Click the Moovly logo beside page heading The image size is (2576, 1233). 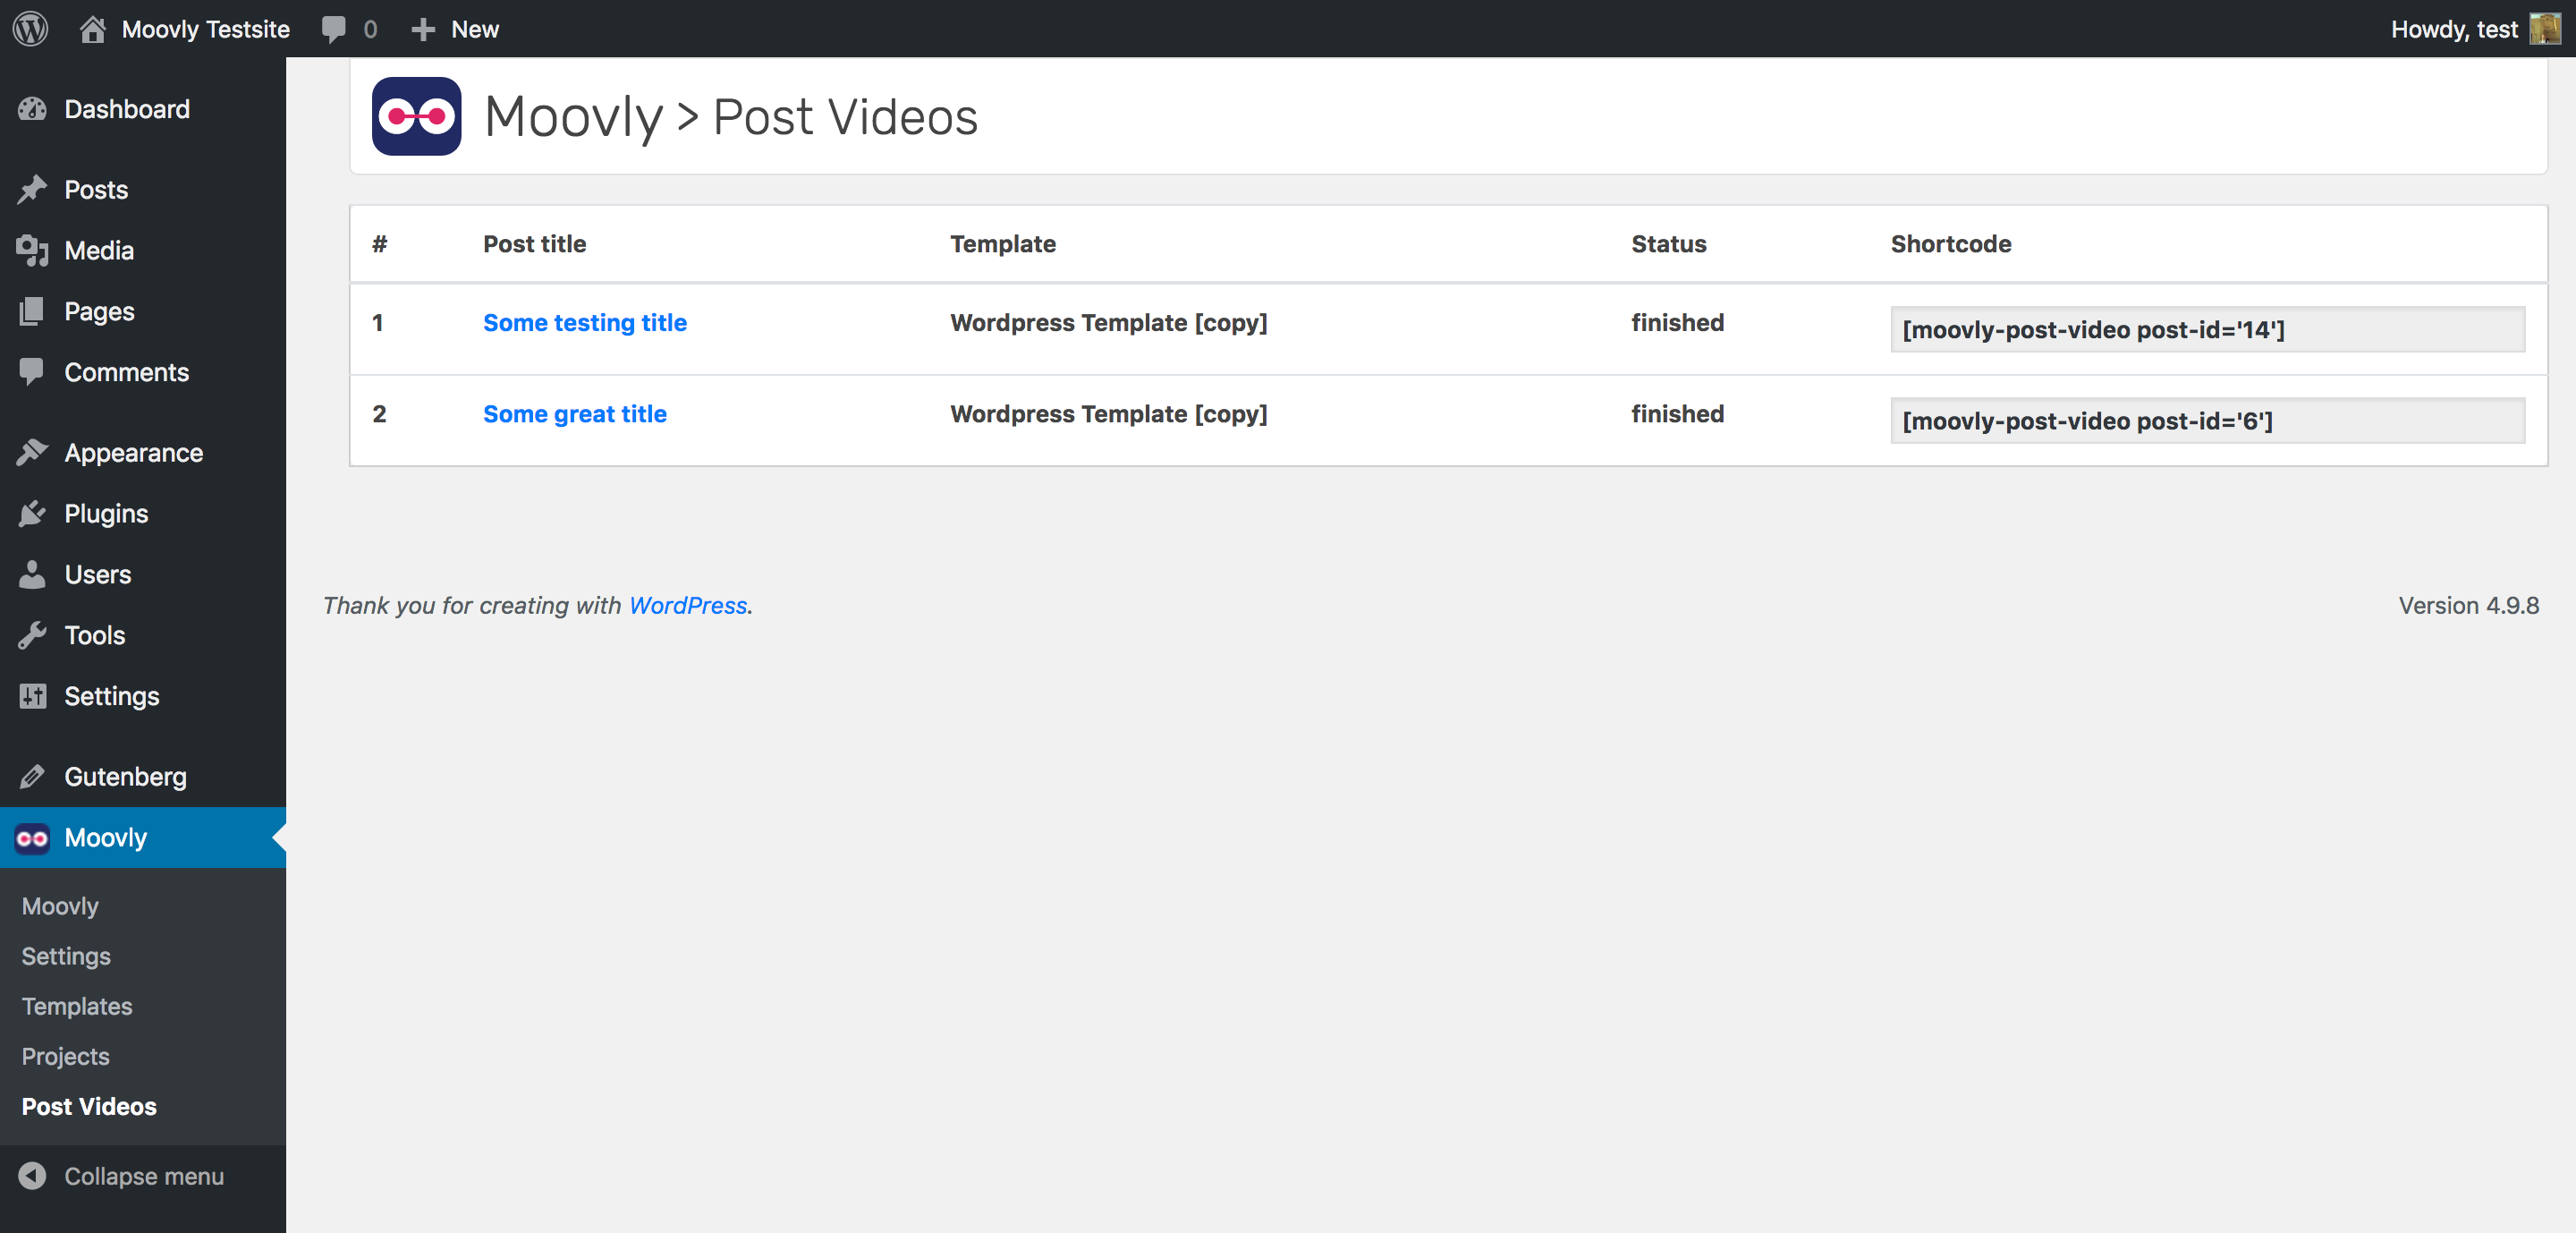tap(416, 116)
